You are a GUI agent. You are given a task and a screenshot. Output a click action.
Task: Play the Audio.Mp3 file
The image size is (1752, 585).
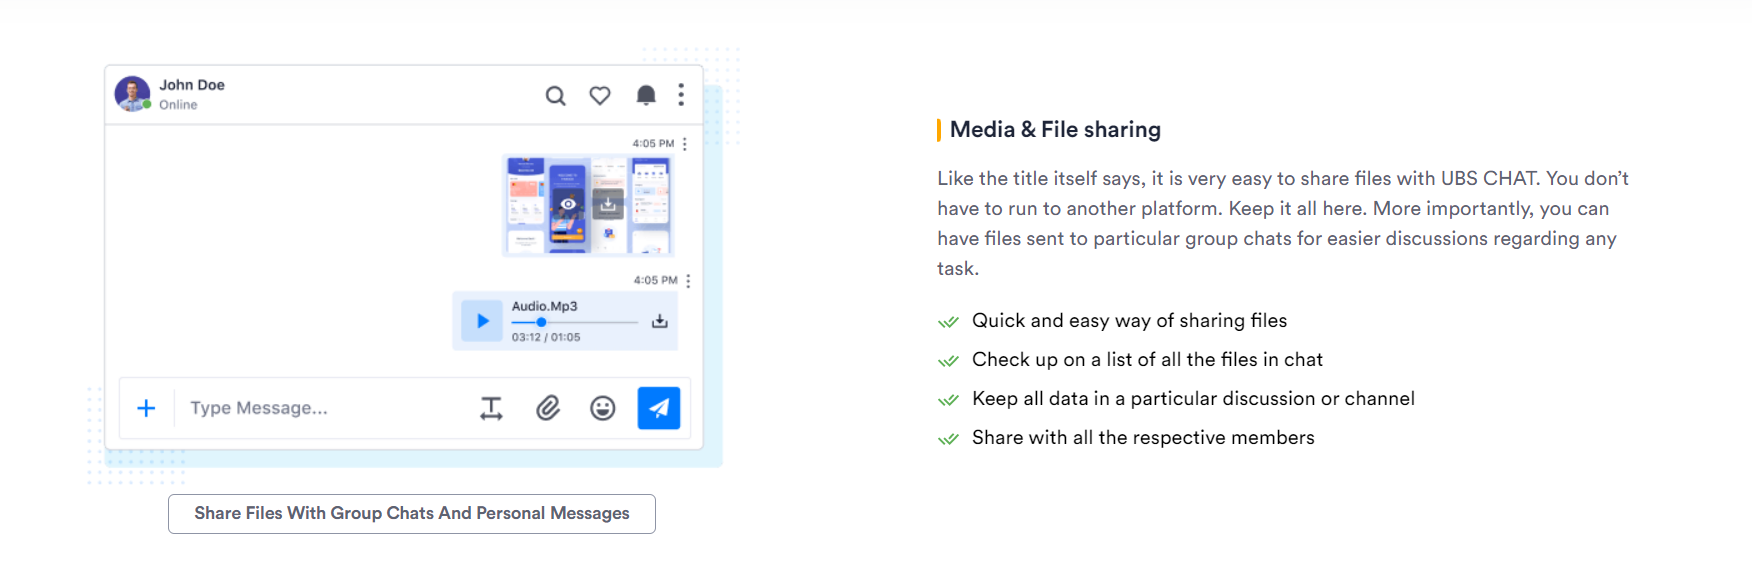click(482, 321)
